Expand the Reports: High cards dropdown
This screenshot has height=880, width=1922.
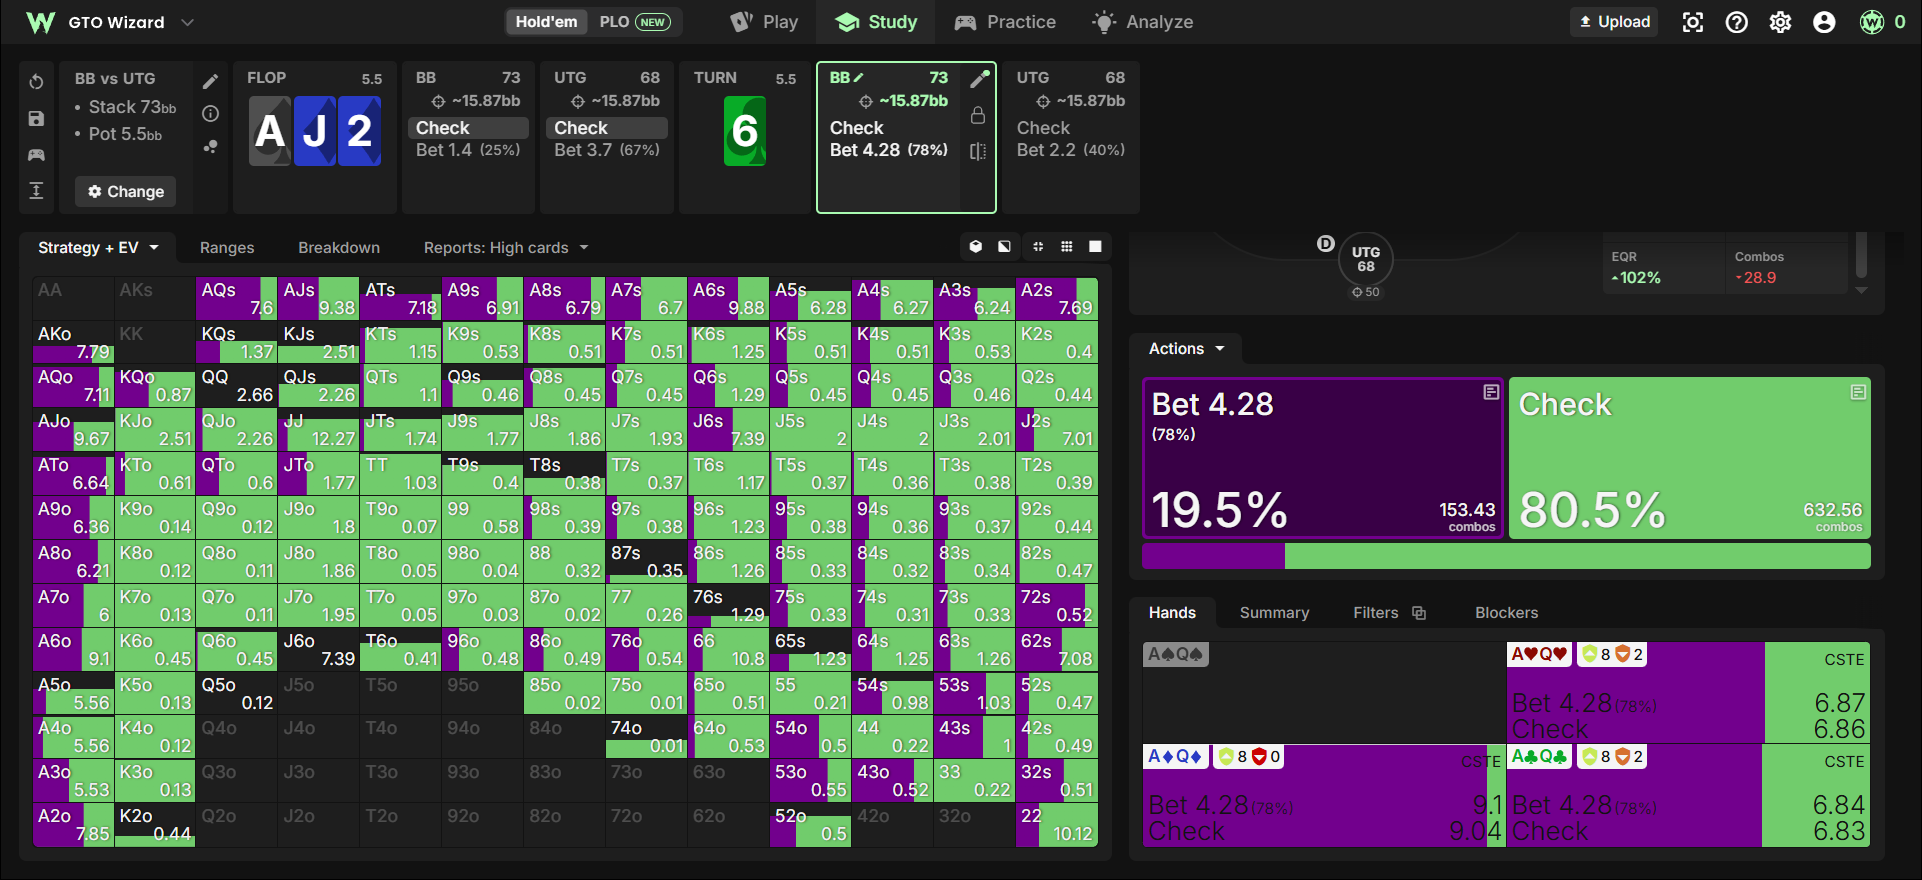click(506, 248)
